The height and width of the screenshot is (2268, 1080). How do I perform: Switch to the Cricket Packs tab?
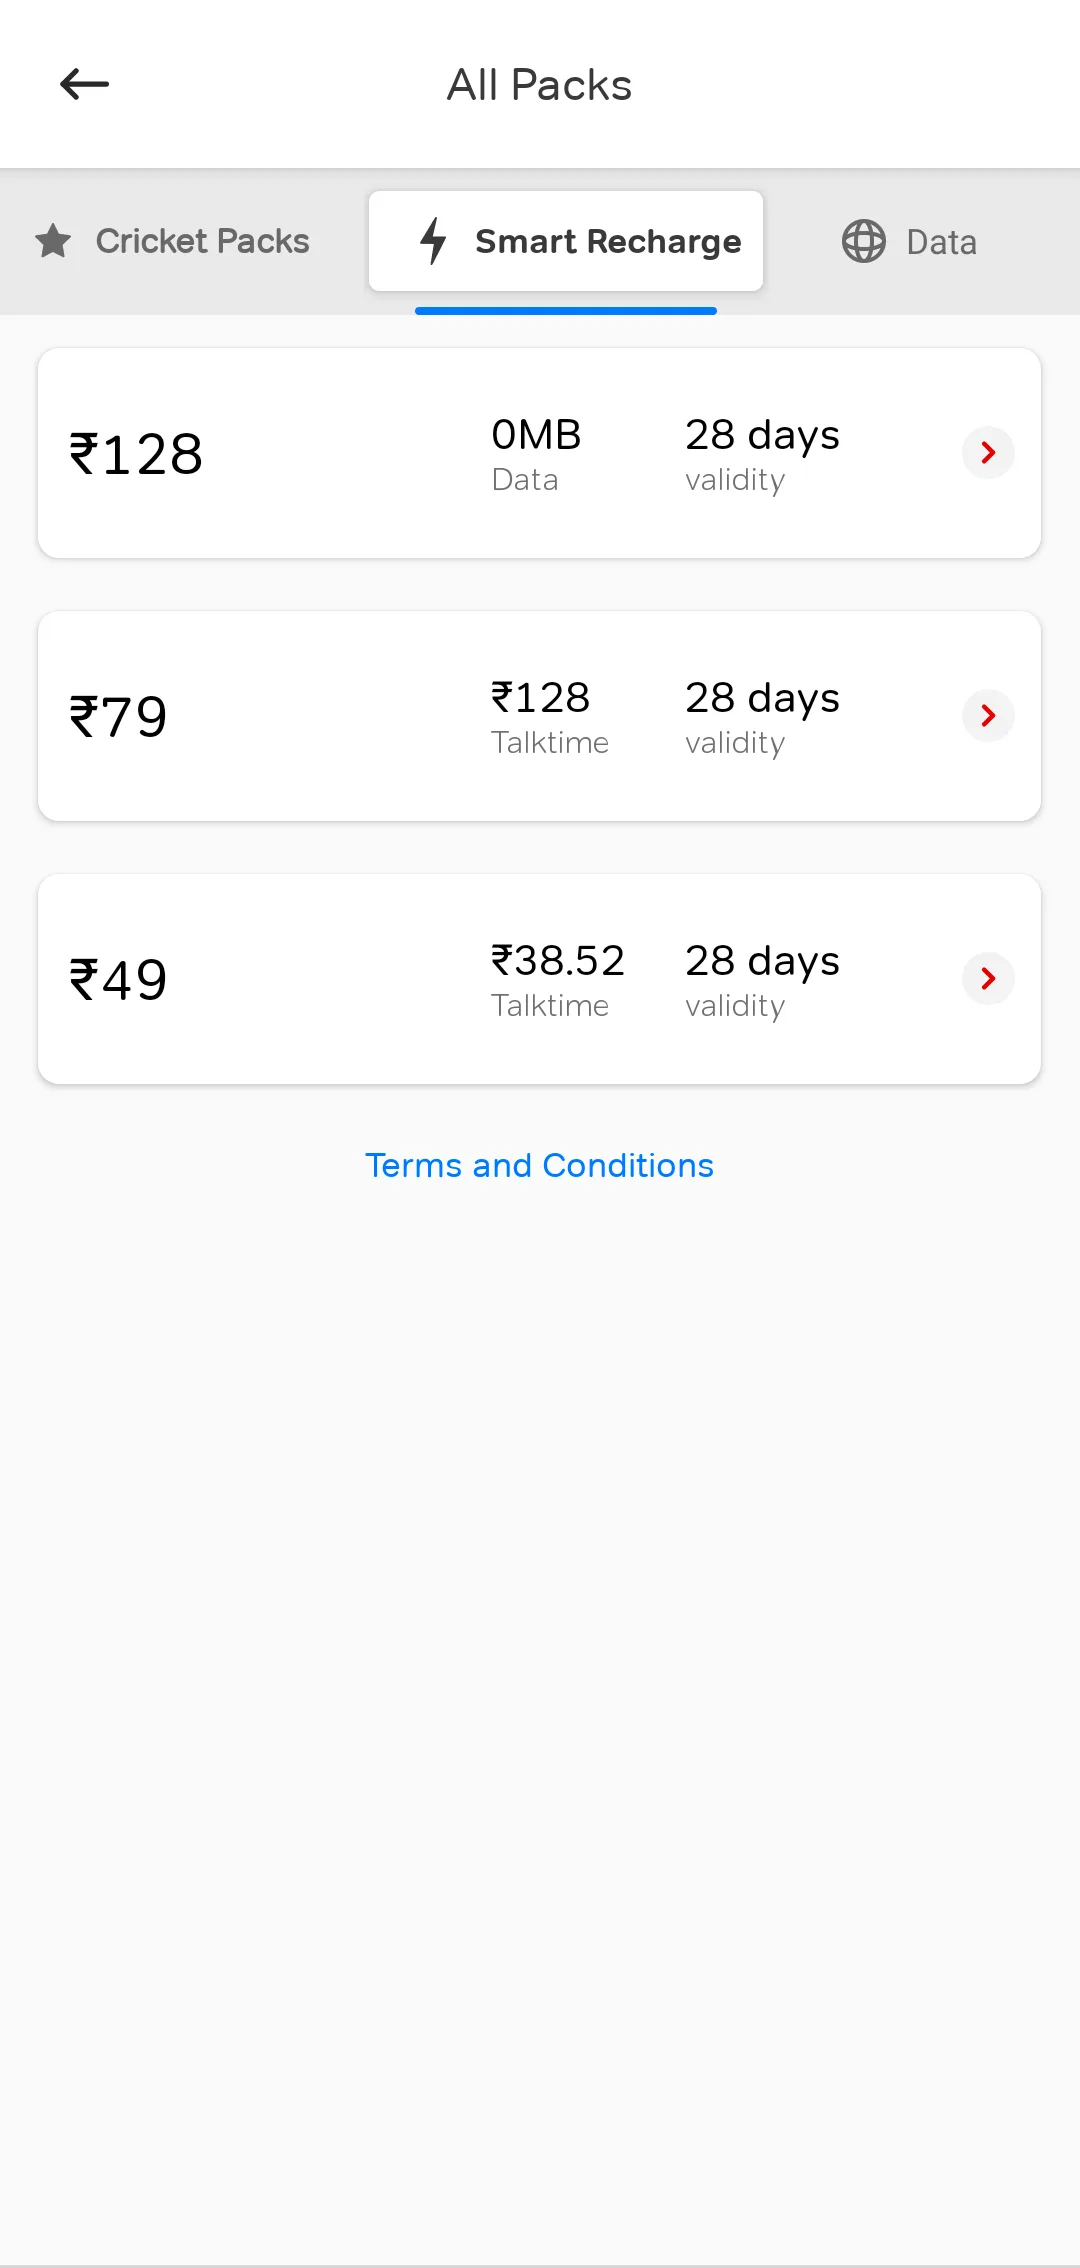pos(202,241)
